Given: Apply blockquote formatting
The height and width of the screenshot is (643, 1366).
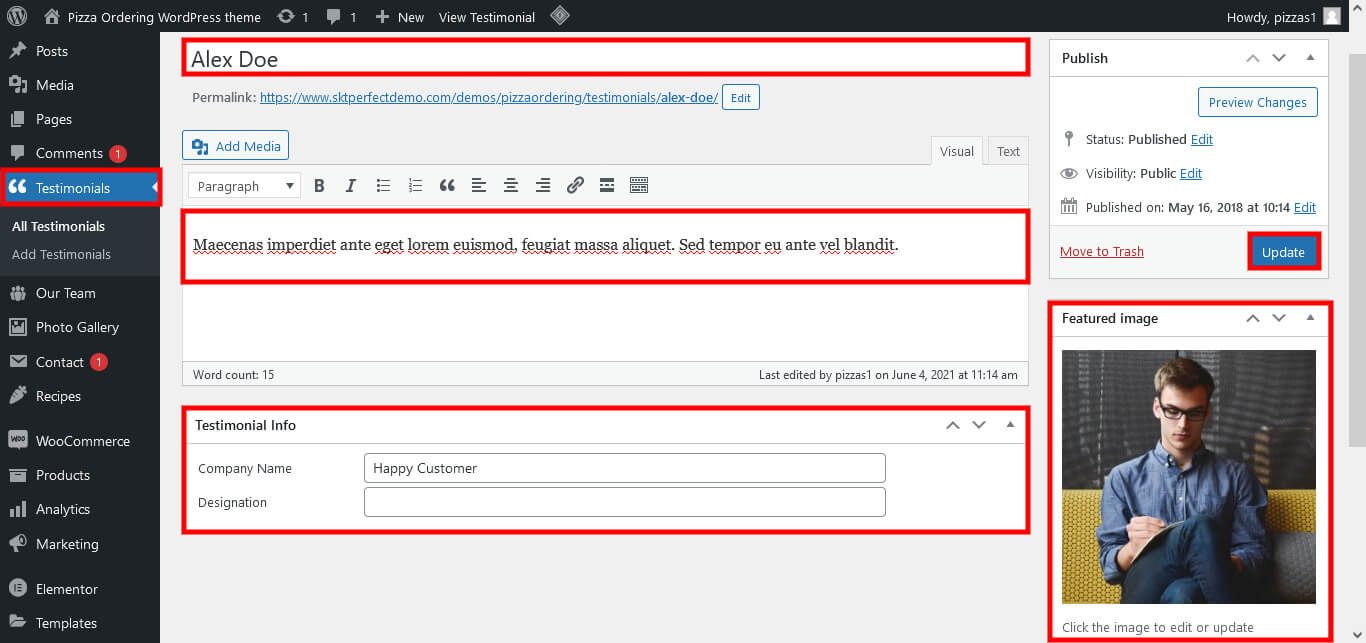Looking at the screenshot, I should [447, 185].
